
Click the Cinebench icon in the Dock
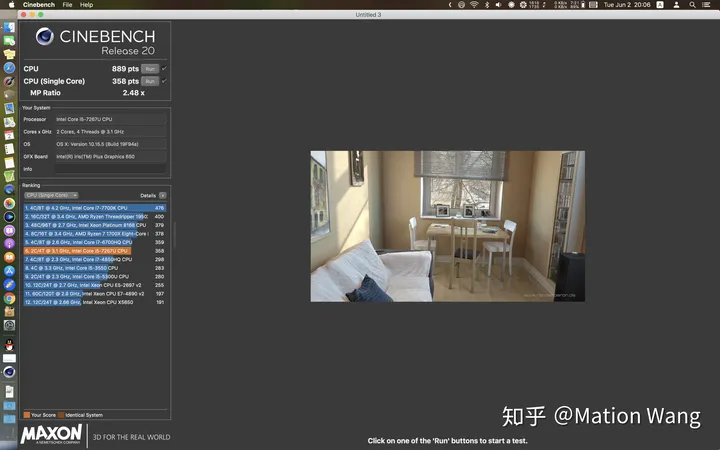(9, 372)
